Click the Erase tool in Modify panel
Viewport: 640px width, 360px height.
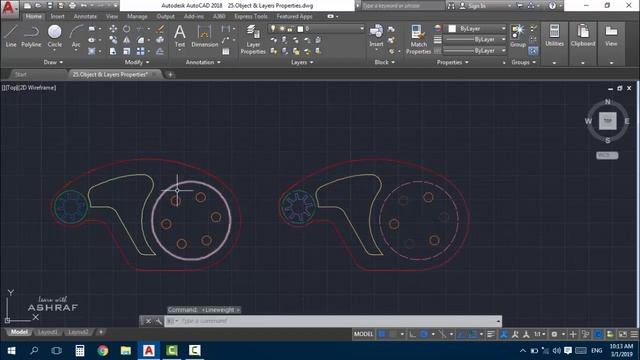[x=160, y=29]
